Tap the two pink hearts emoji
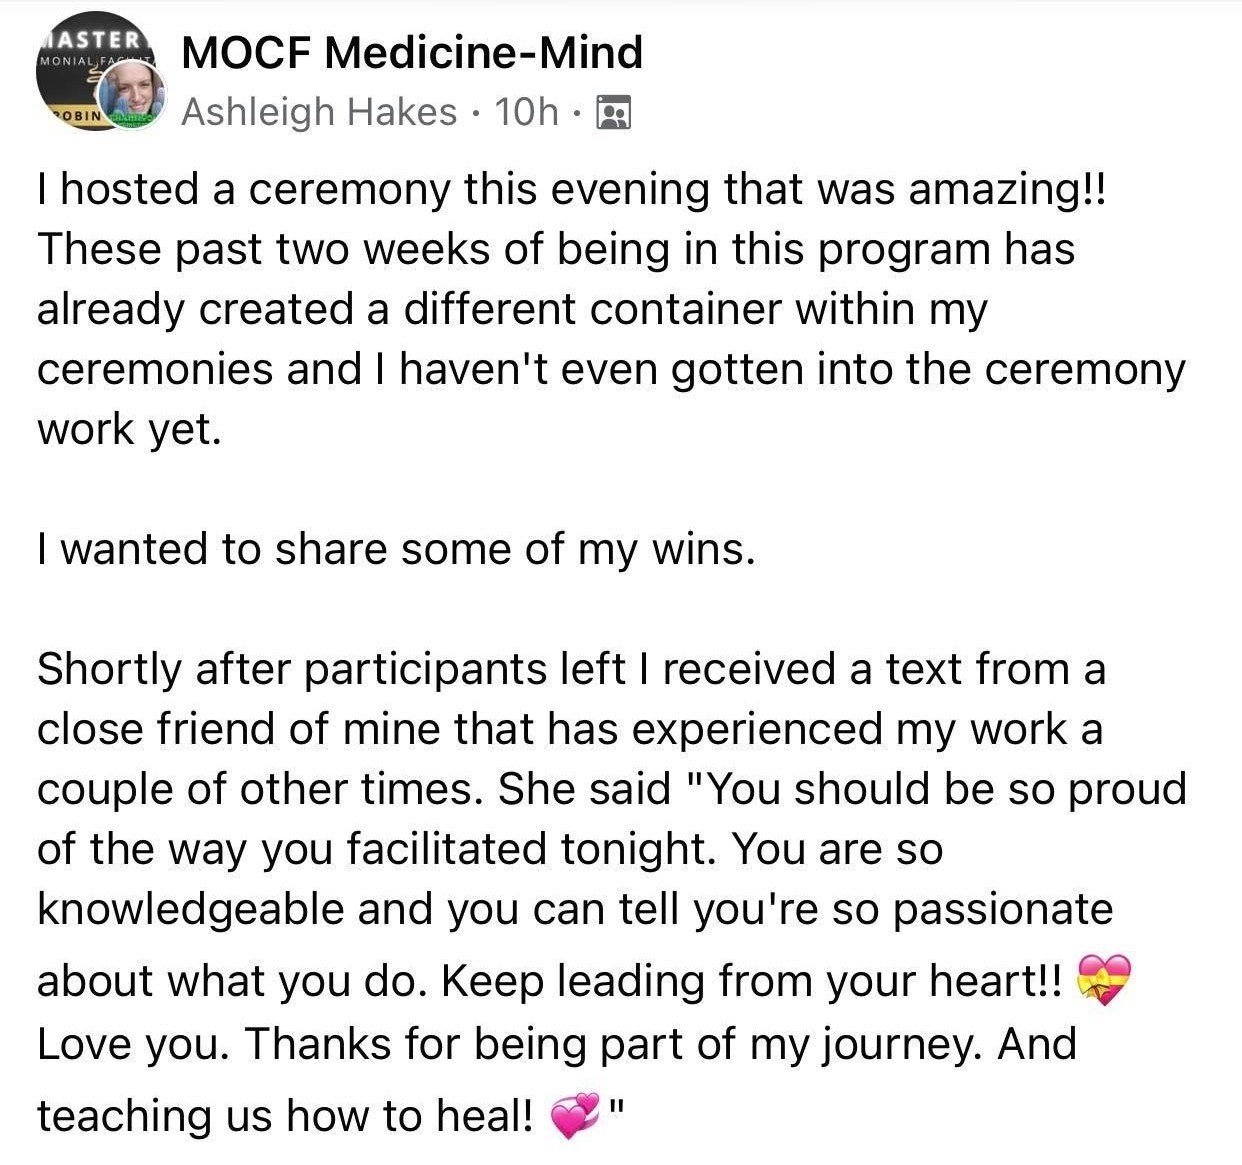 (x=577, y=1115)
